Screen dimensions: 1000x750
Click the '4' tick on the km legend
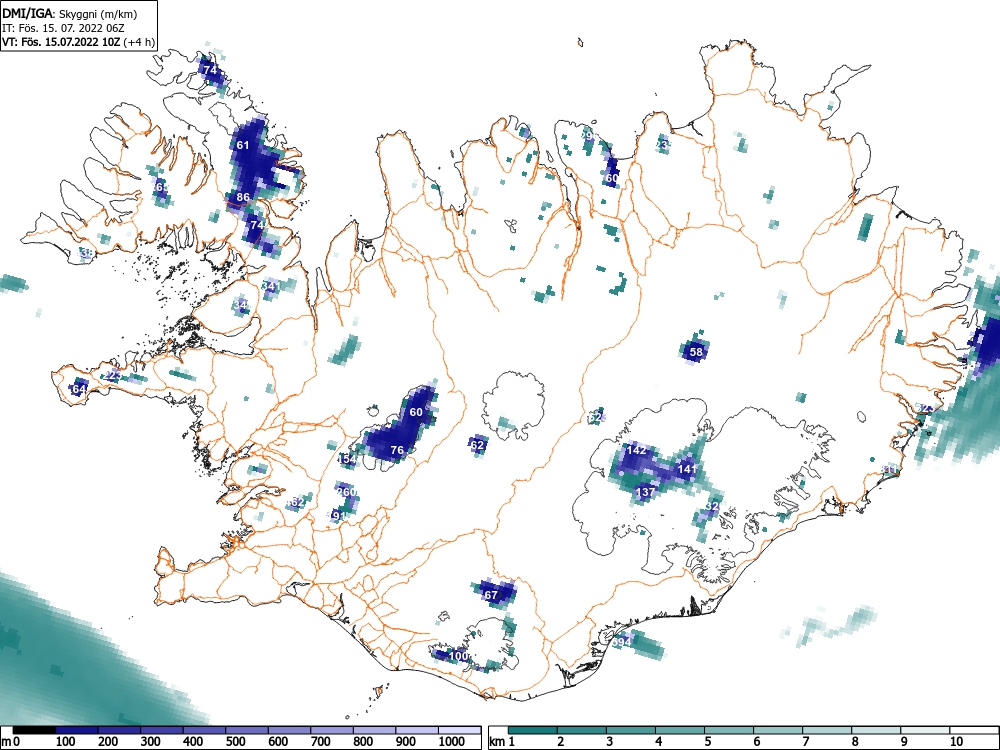click(x=659, y=742)
